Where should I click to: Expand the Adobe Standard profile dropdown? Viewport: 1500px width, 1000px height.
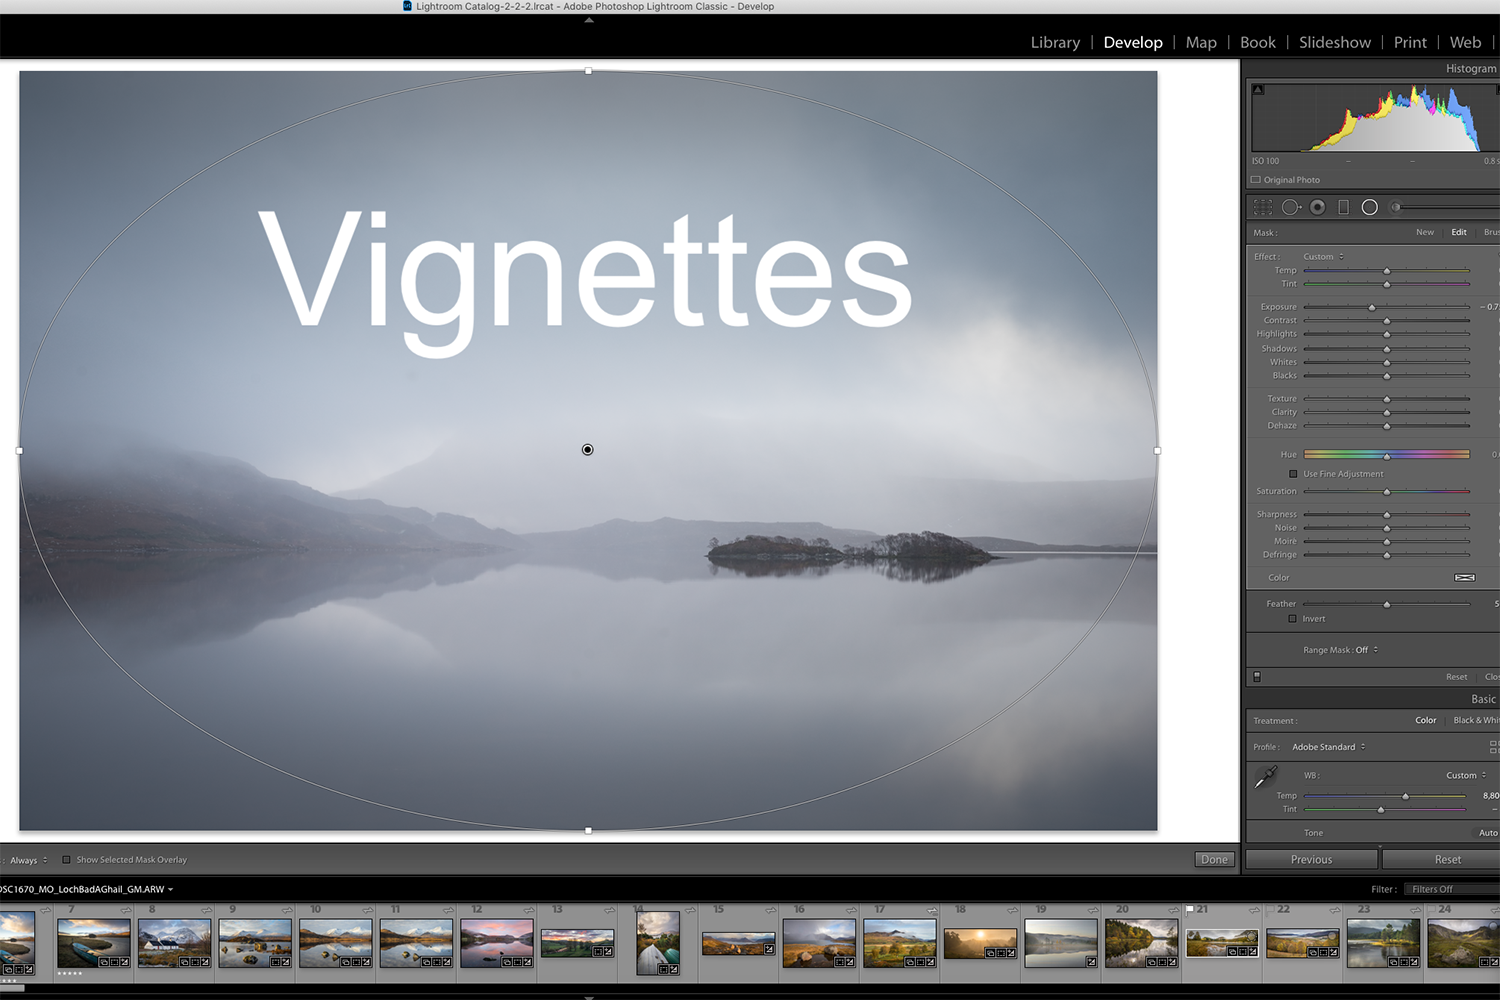tap(1328, 747)
